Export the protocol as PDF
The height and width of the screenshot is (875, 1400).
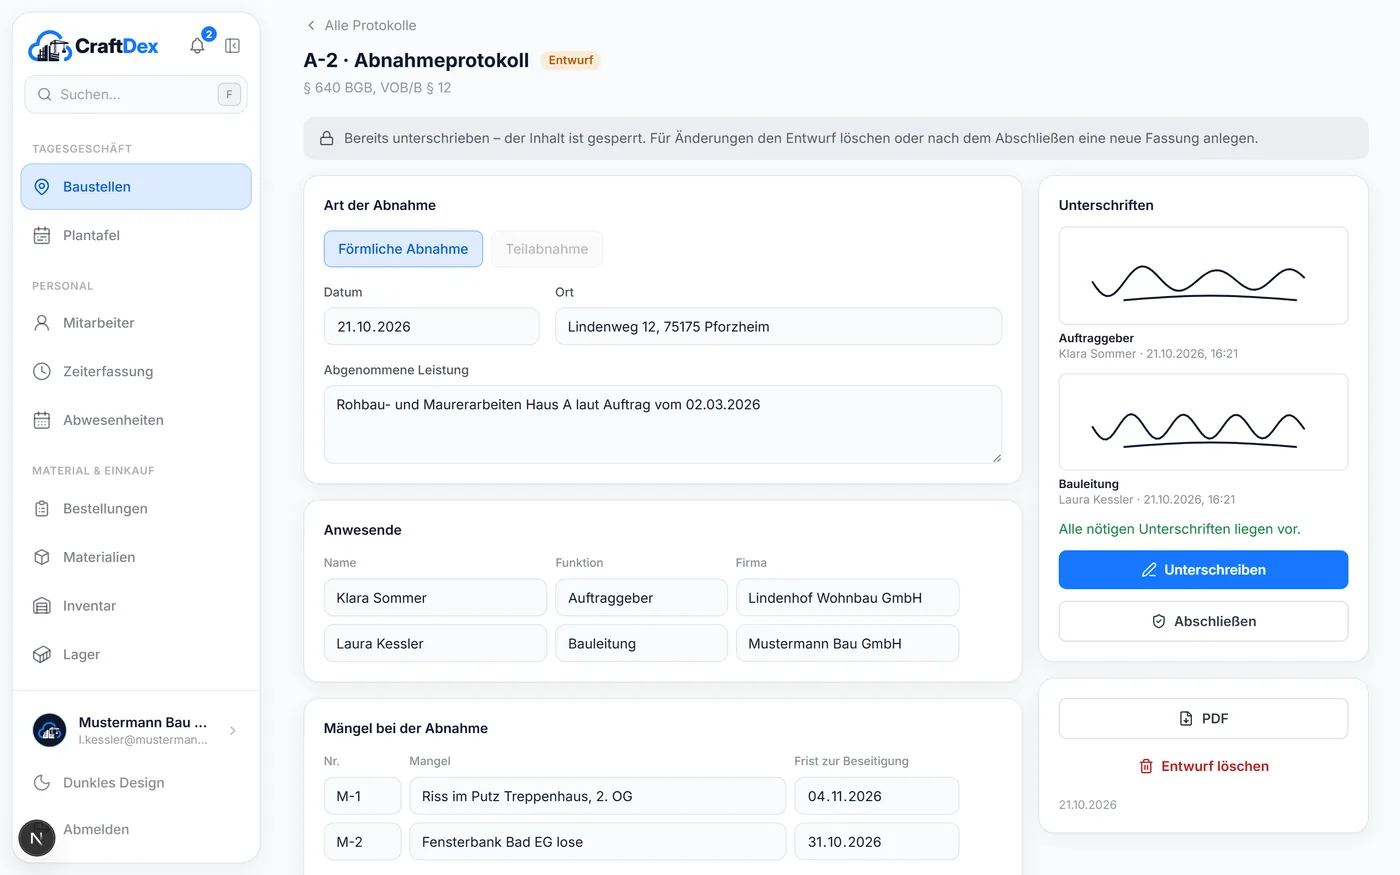[x=1203, y=718]
